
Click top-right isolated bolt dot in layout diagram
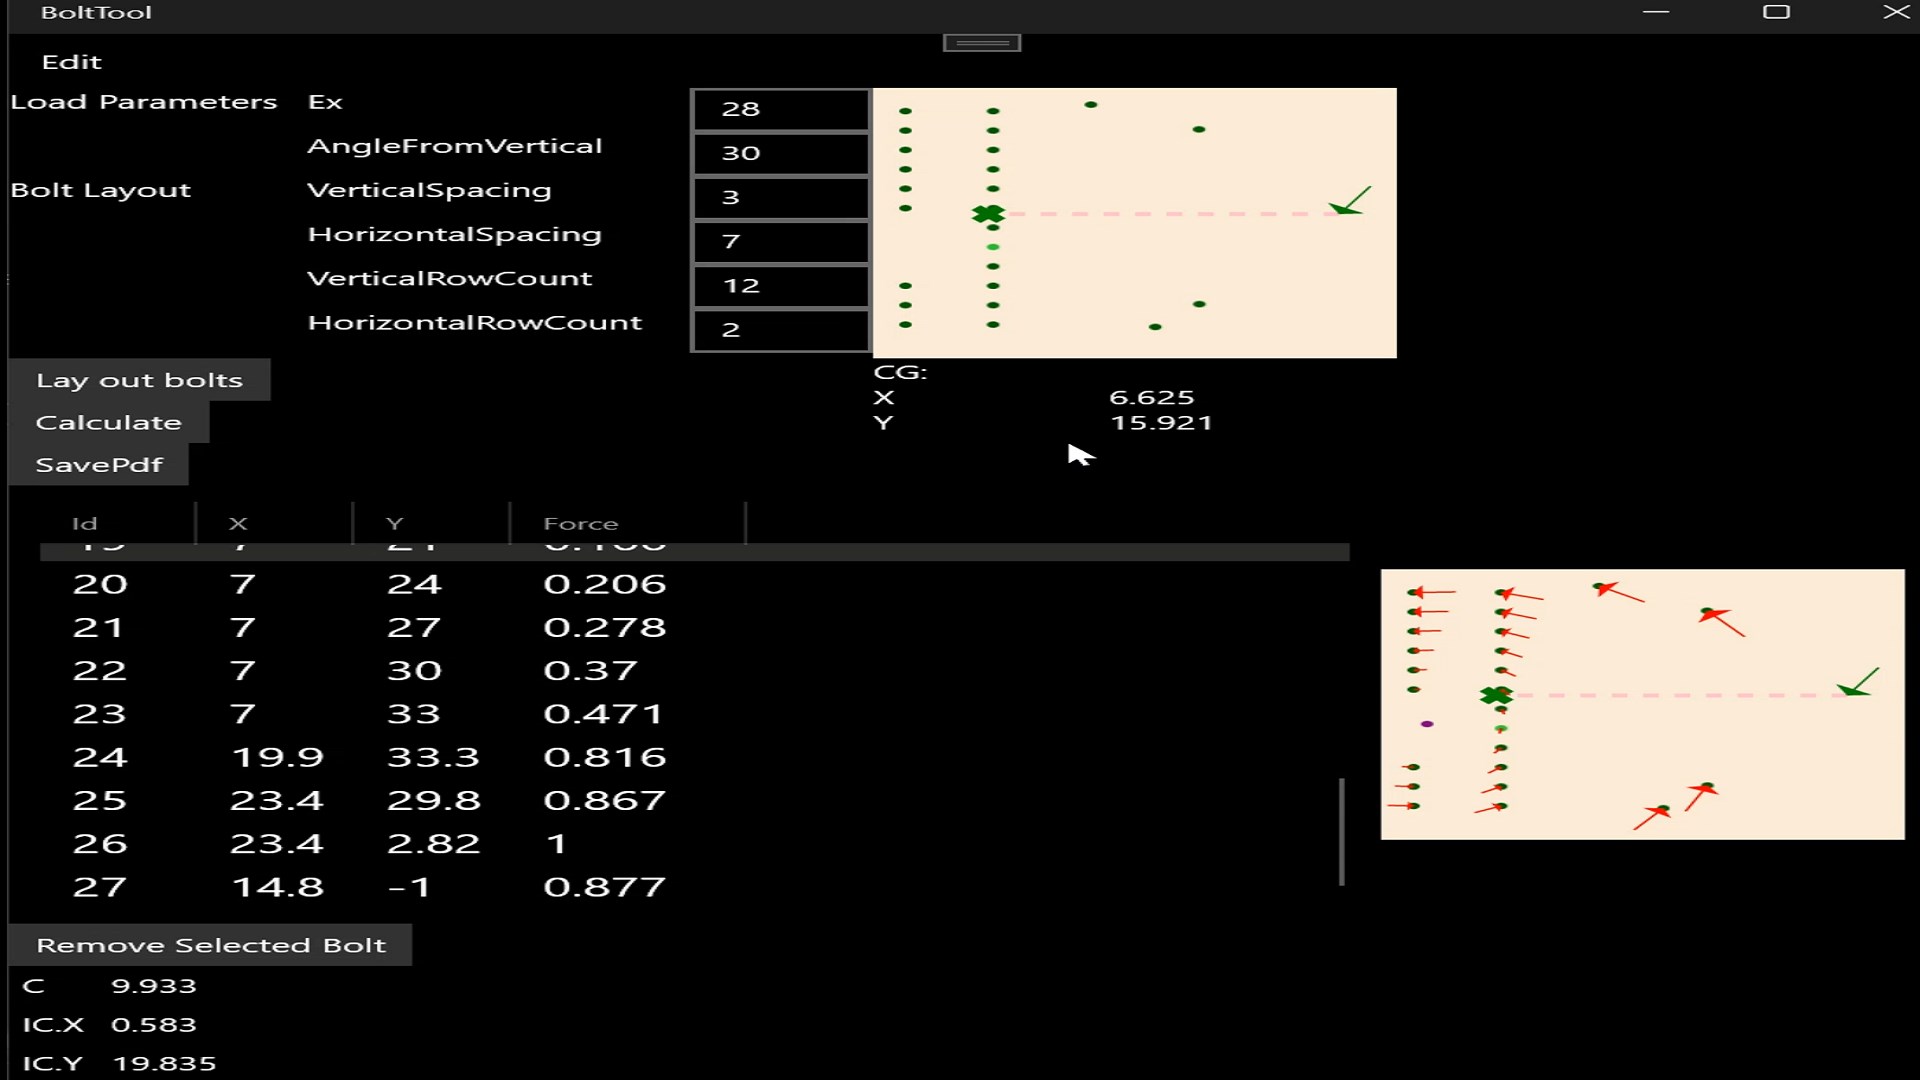pyautogui.click(x=1199, y=130)
